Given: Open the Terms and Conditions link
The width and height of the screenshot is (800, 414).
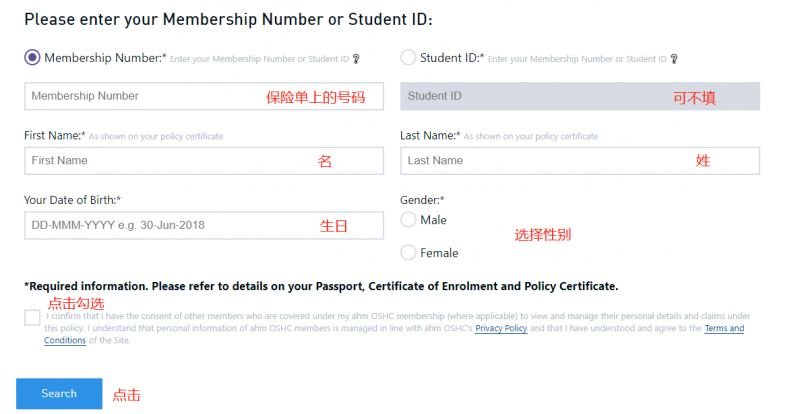Looking at the screenshot, I should click(723, 328).
